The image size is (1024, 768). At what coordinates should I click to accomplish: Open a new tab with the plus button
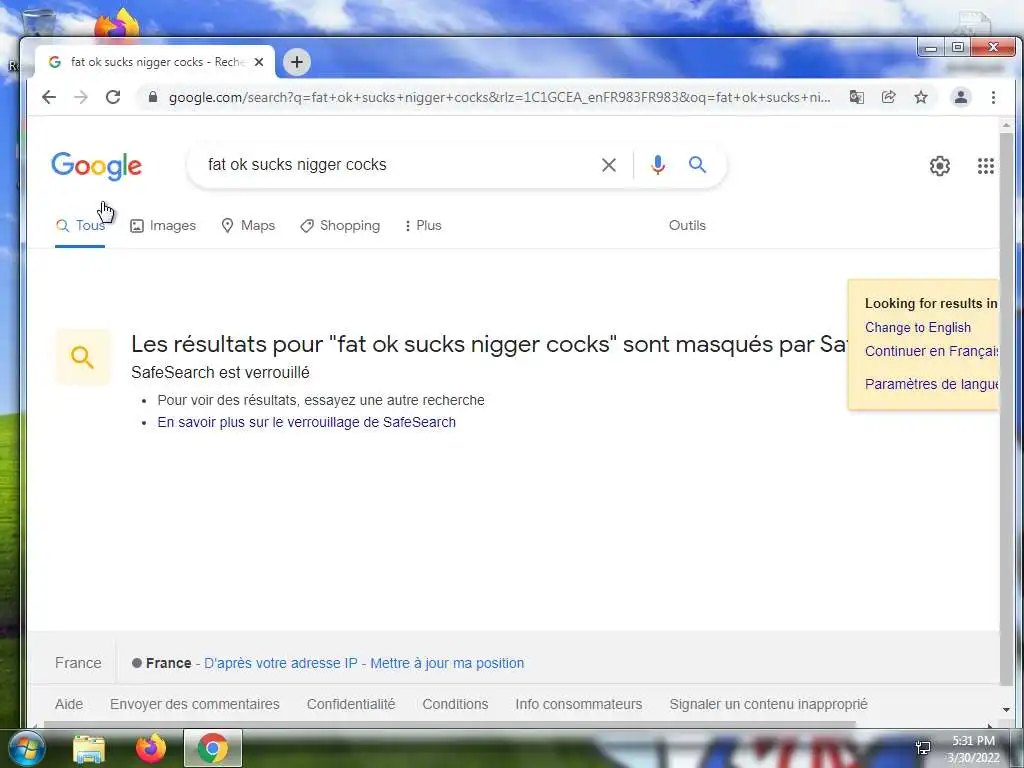(297, 62)
